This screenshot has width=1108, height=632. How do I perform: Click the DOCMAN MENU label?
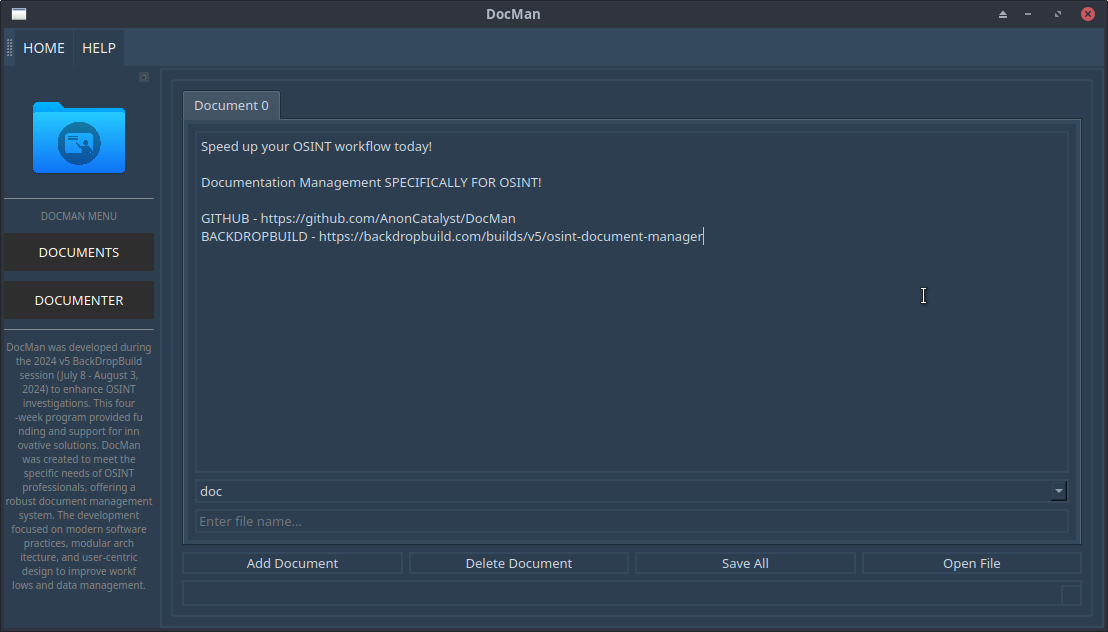point(79,216)
